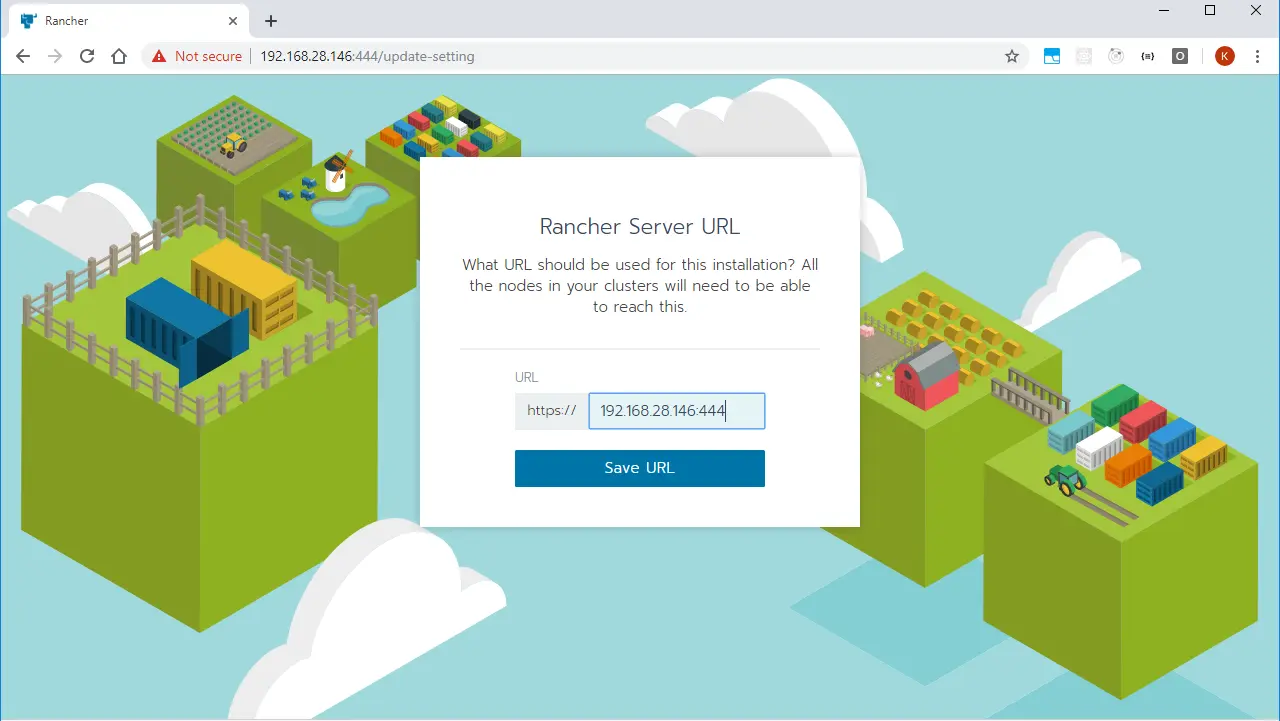Click the greyed-out square extension icon

click(1084, 57)
